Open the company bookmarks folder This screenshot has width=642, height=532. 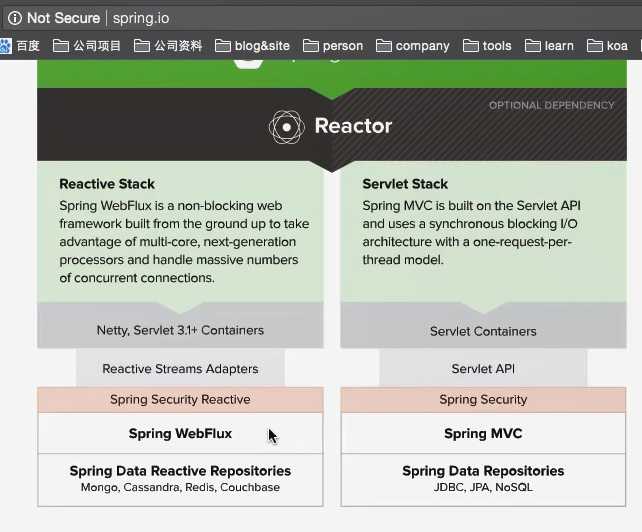412,45
